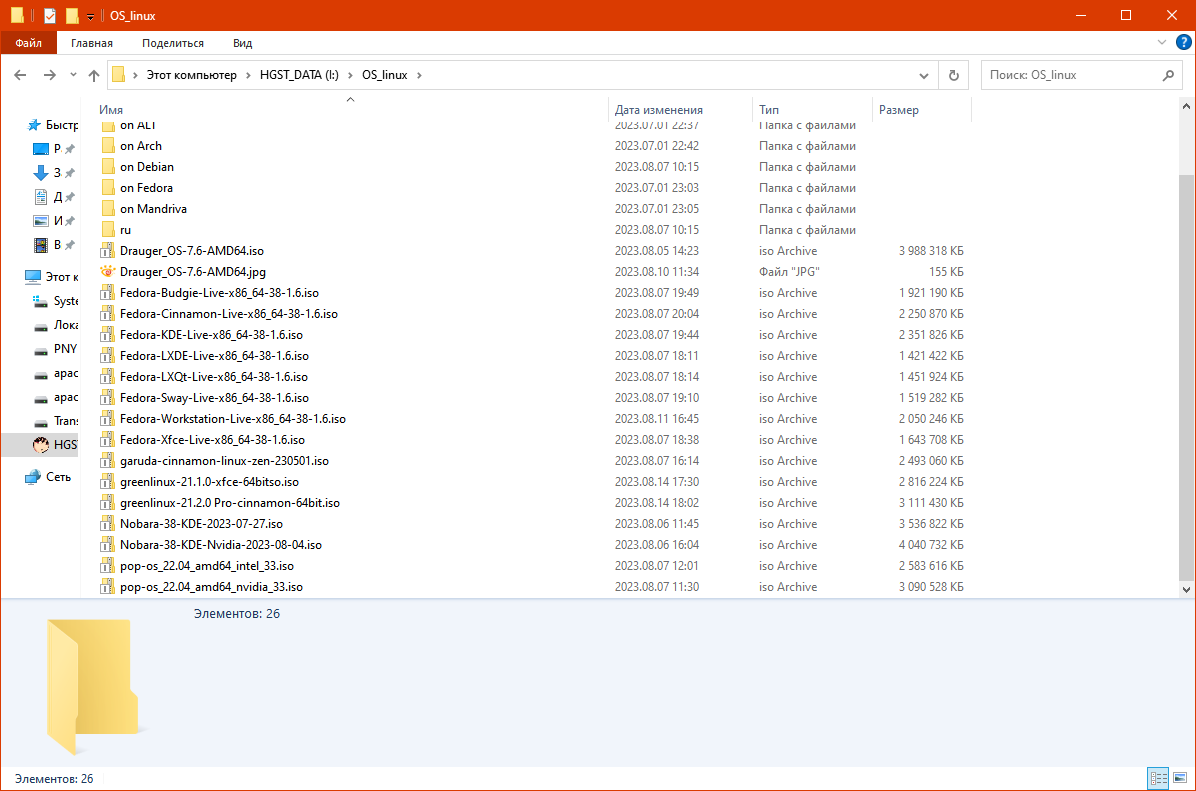1196x791 pixels.
Task: Click Properties icon in Quick Access Toolbar
Action: (50, 15)
